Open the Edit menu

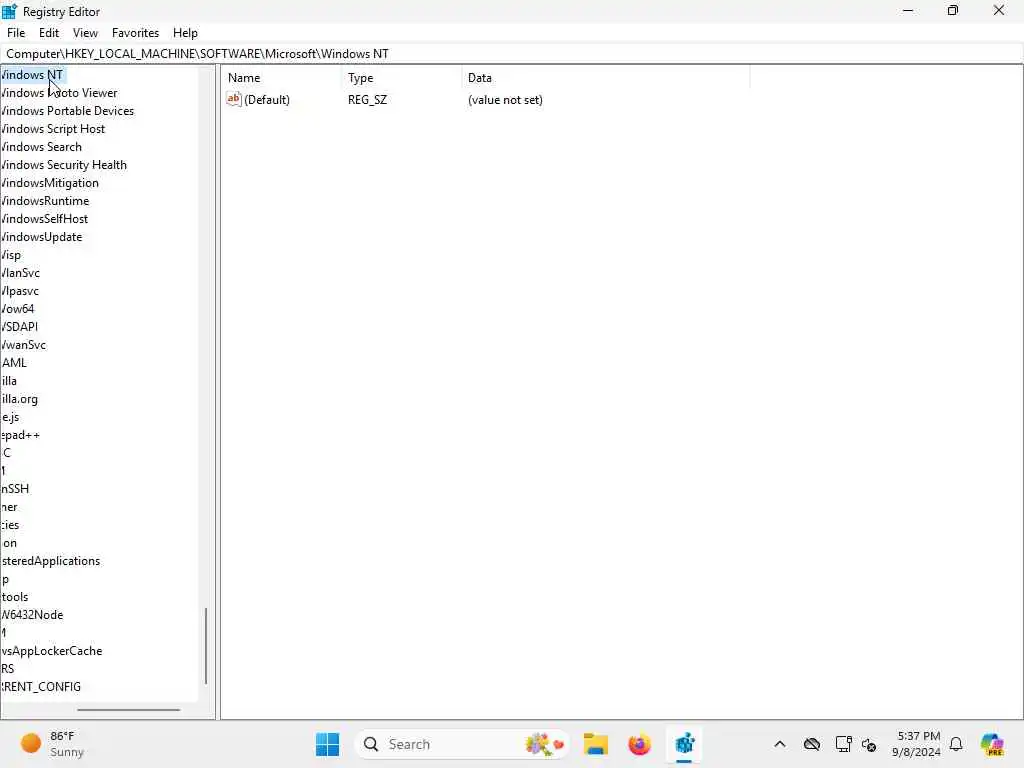click(x=48, y=33)
